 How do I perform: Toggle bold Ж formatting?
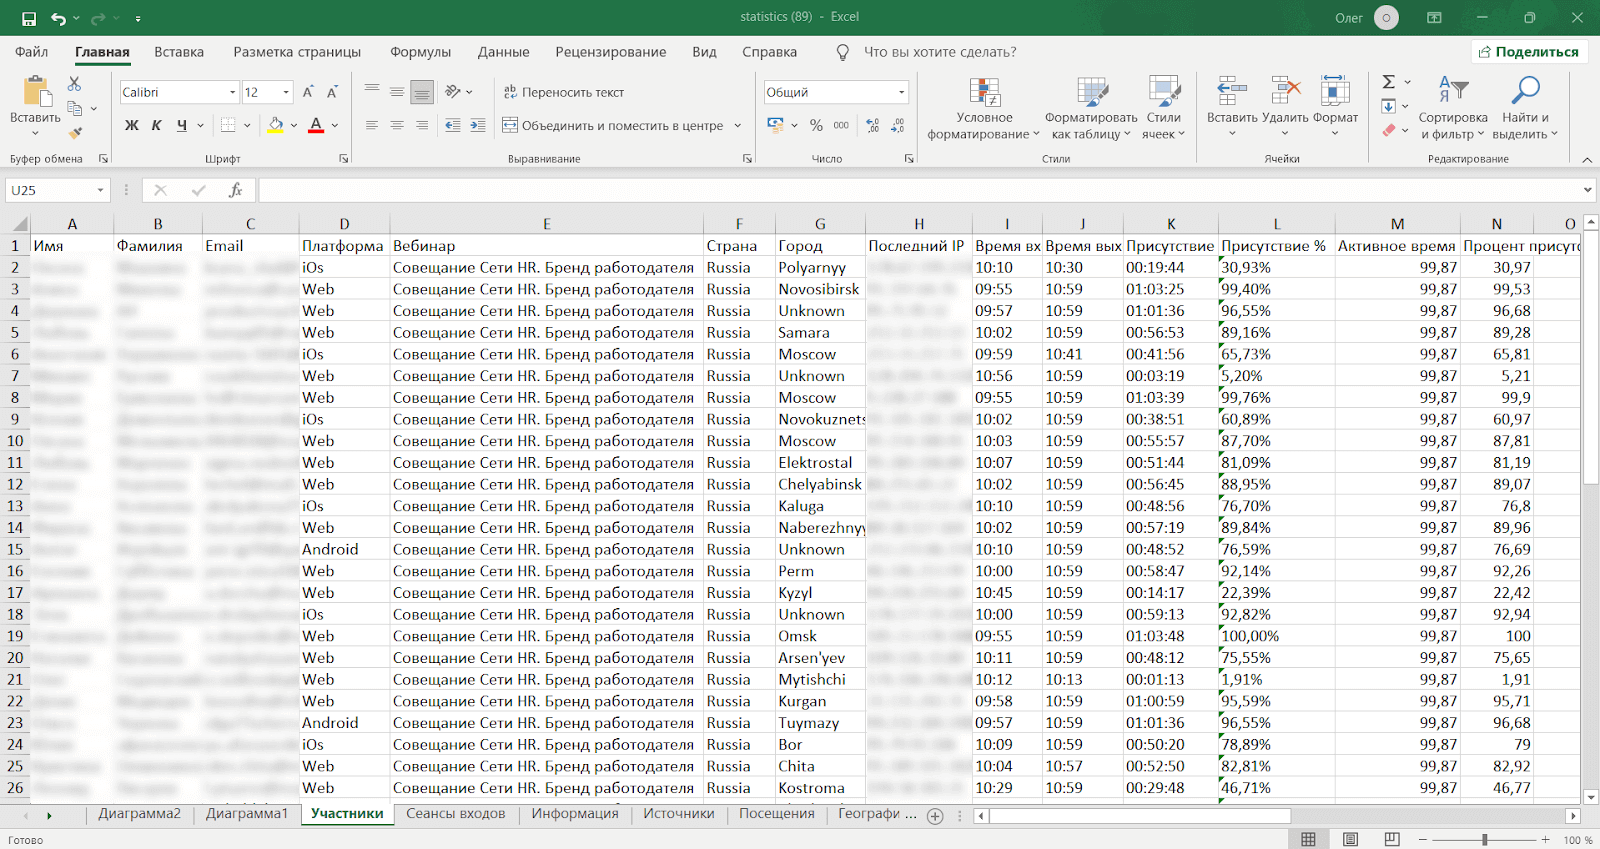pyautogui.click(x=131, y=125)
